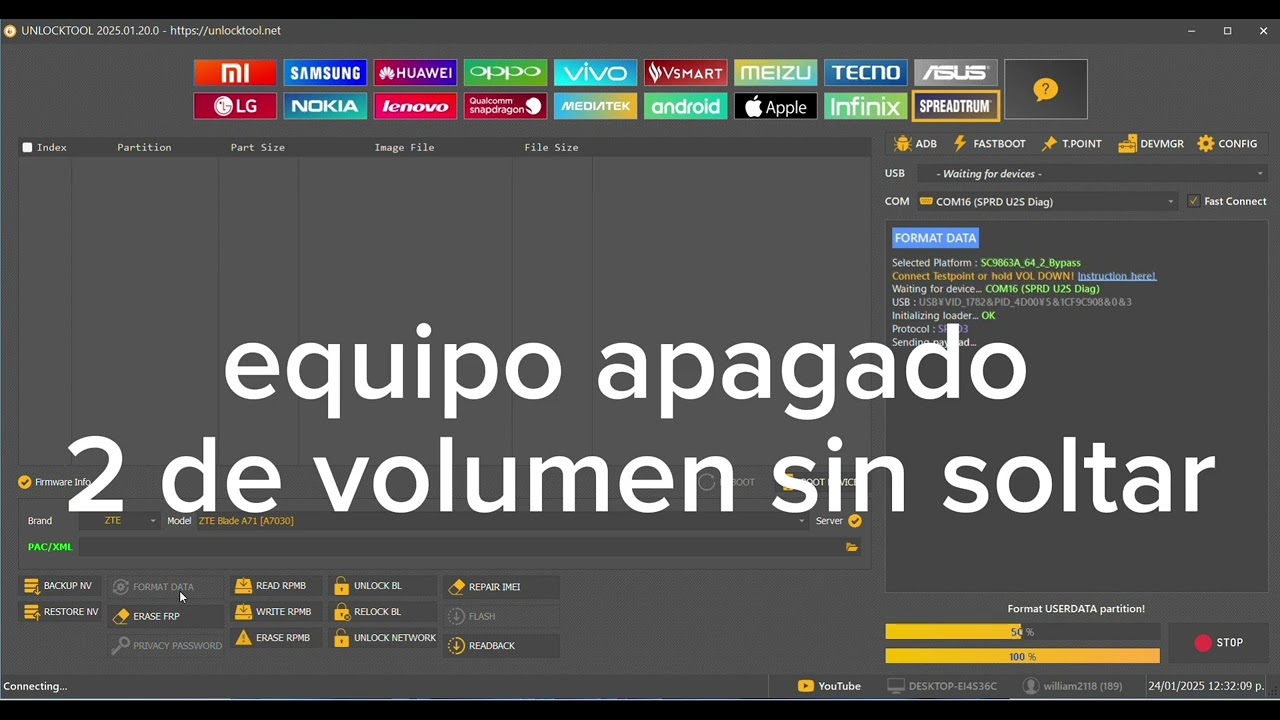
Task: Open the YouTube link in status bar
Action: click(829, 686)
